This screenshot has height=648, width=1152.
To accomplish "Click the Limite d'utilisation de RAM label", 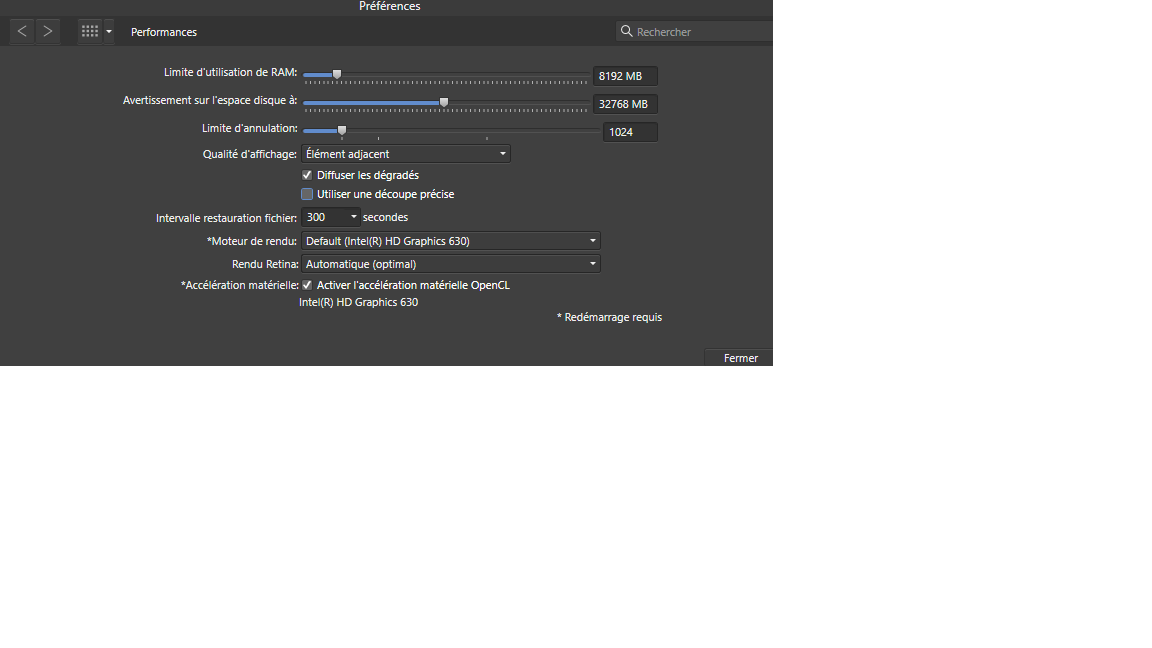I will 231,72.
